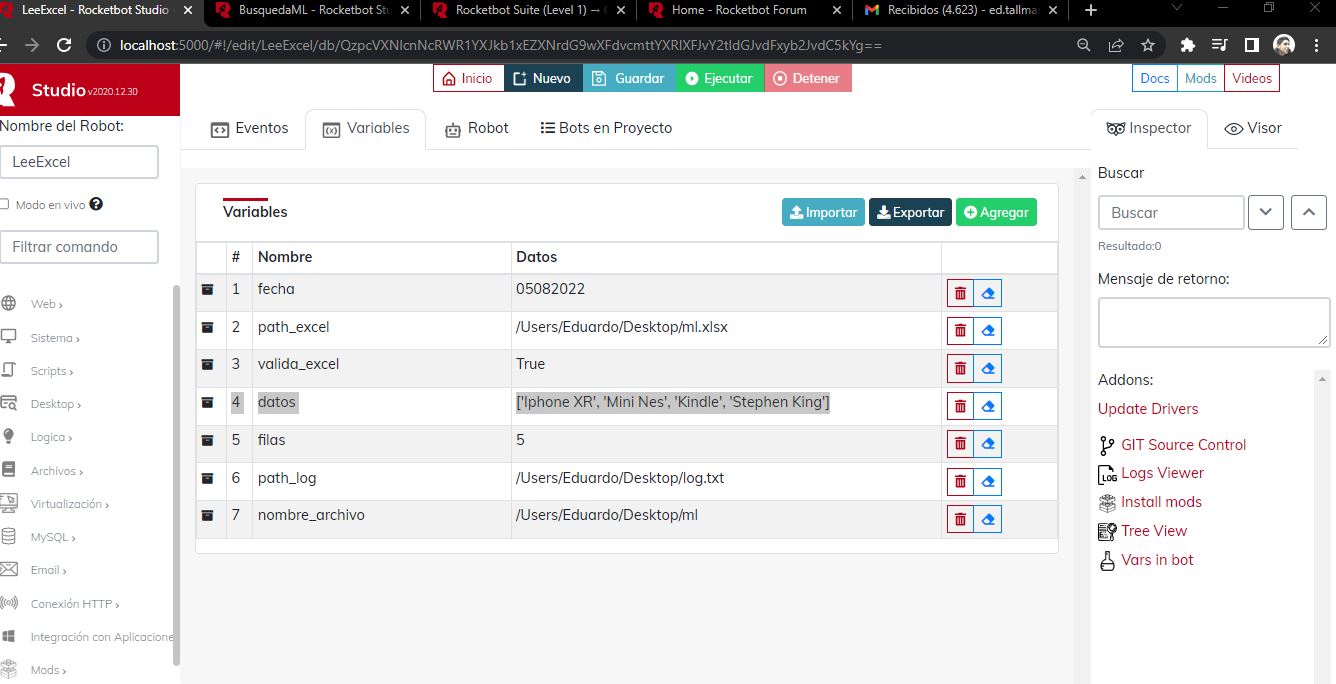The image size is (1336, 684).
Task: Delete the fecha variable with its trash icon
Action: (x=959, y=292)
